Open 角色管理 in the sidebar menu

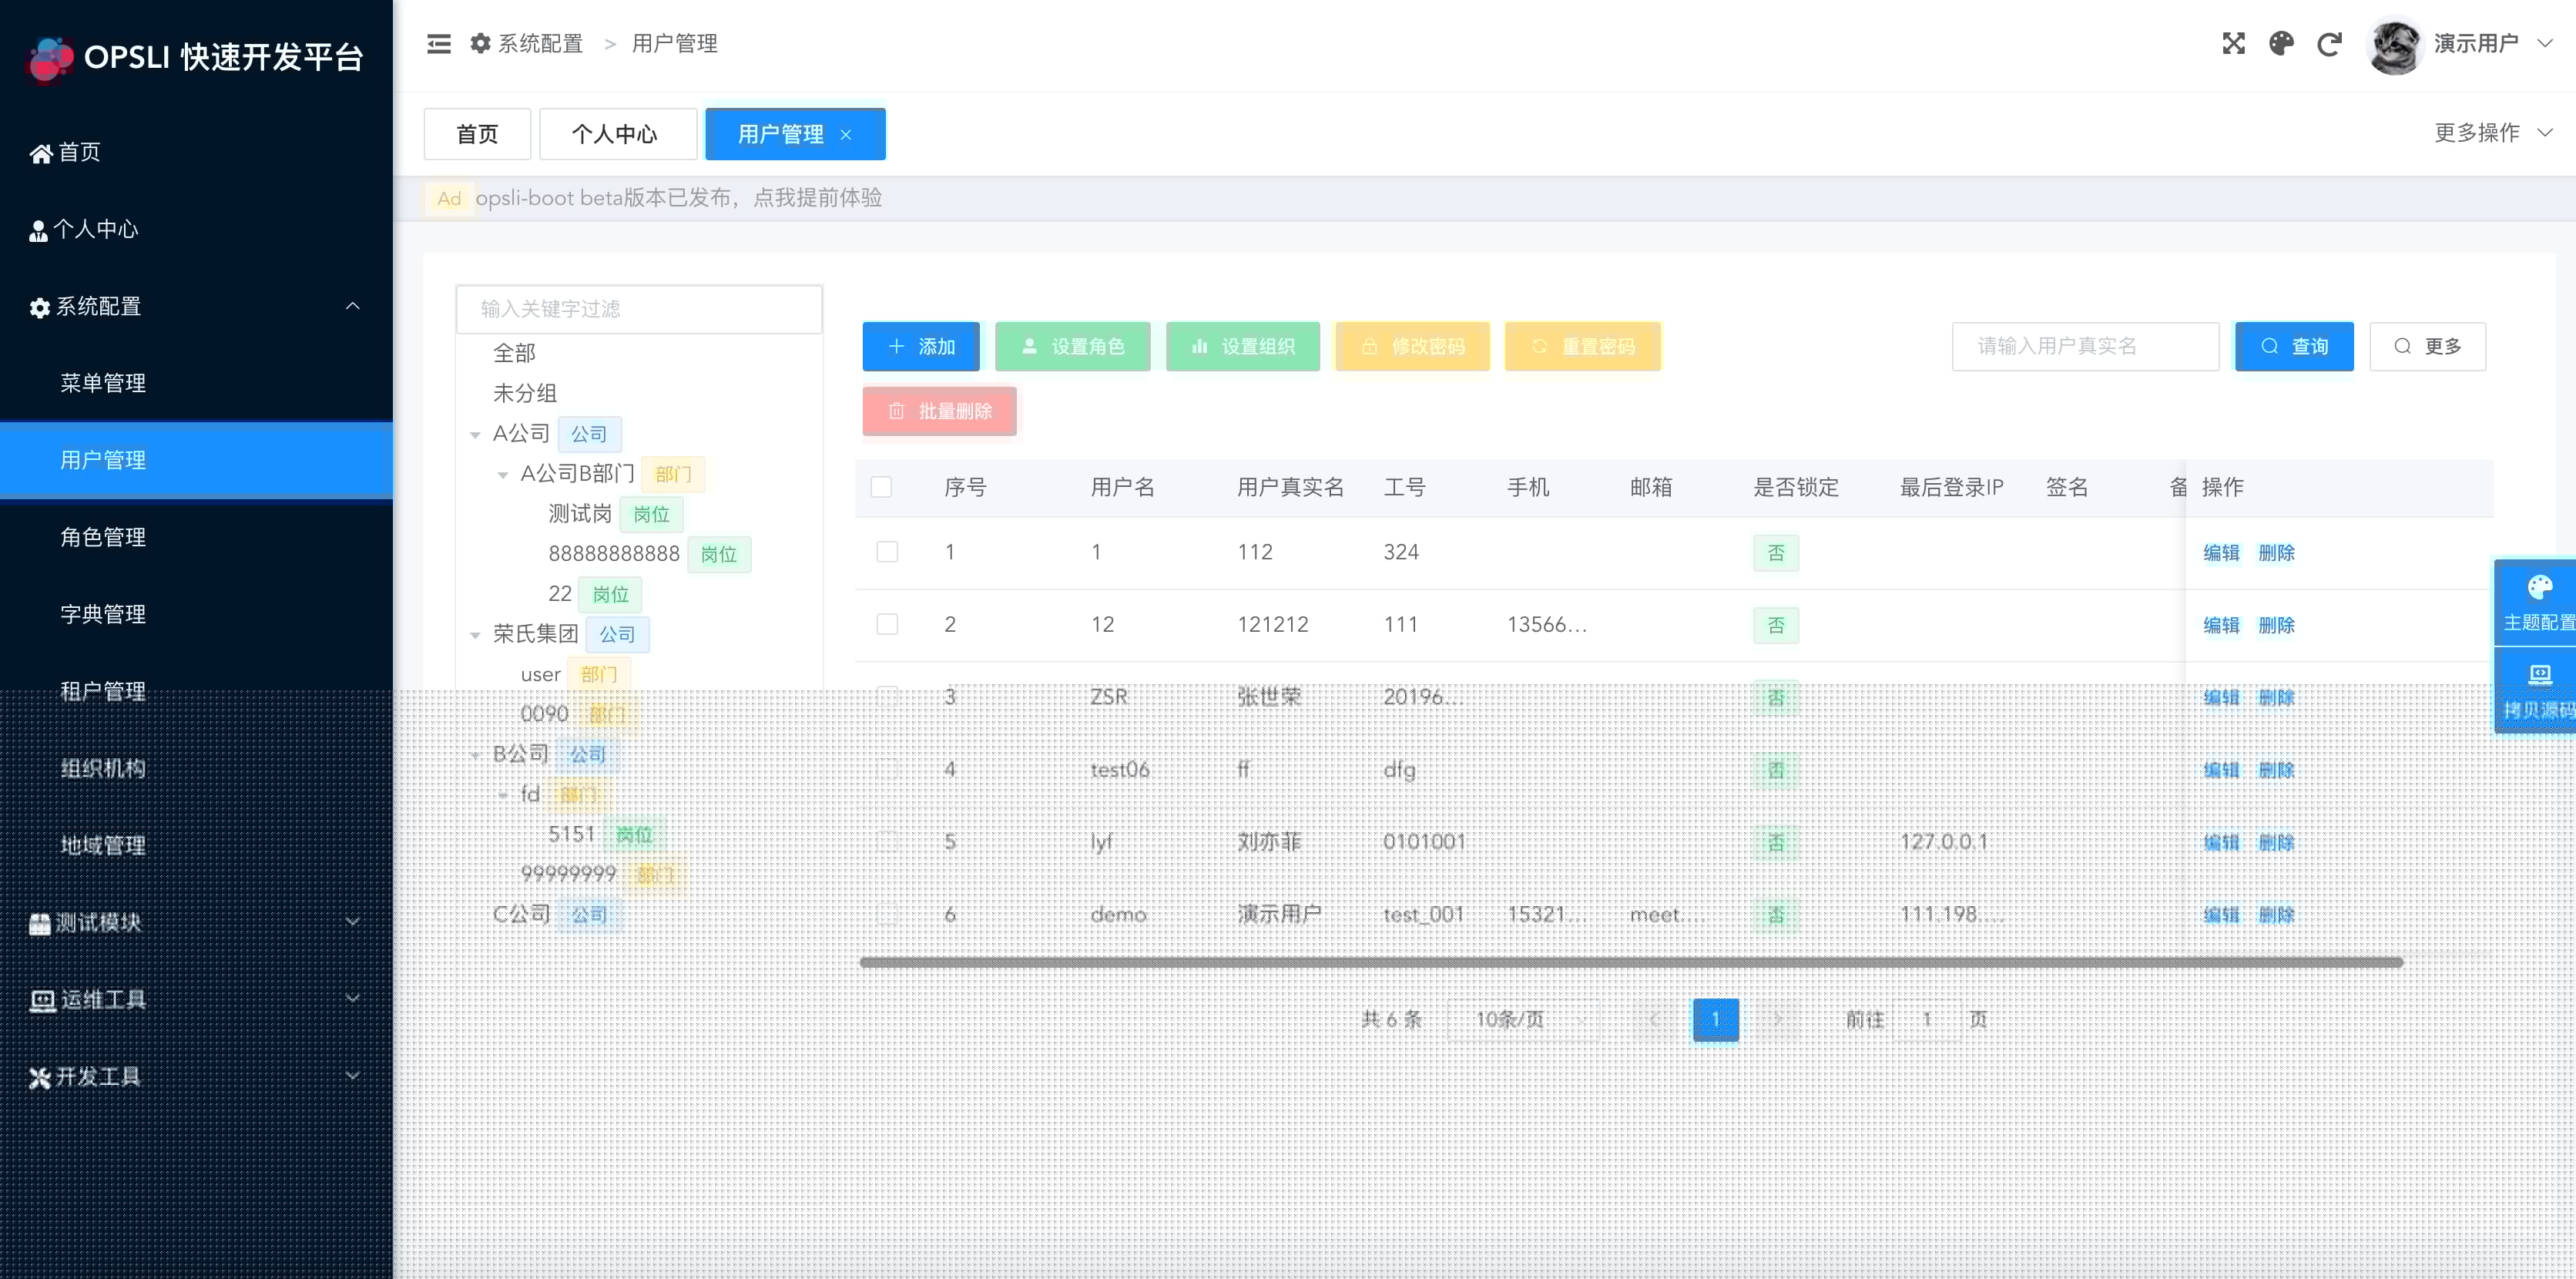point(103,537)
